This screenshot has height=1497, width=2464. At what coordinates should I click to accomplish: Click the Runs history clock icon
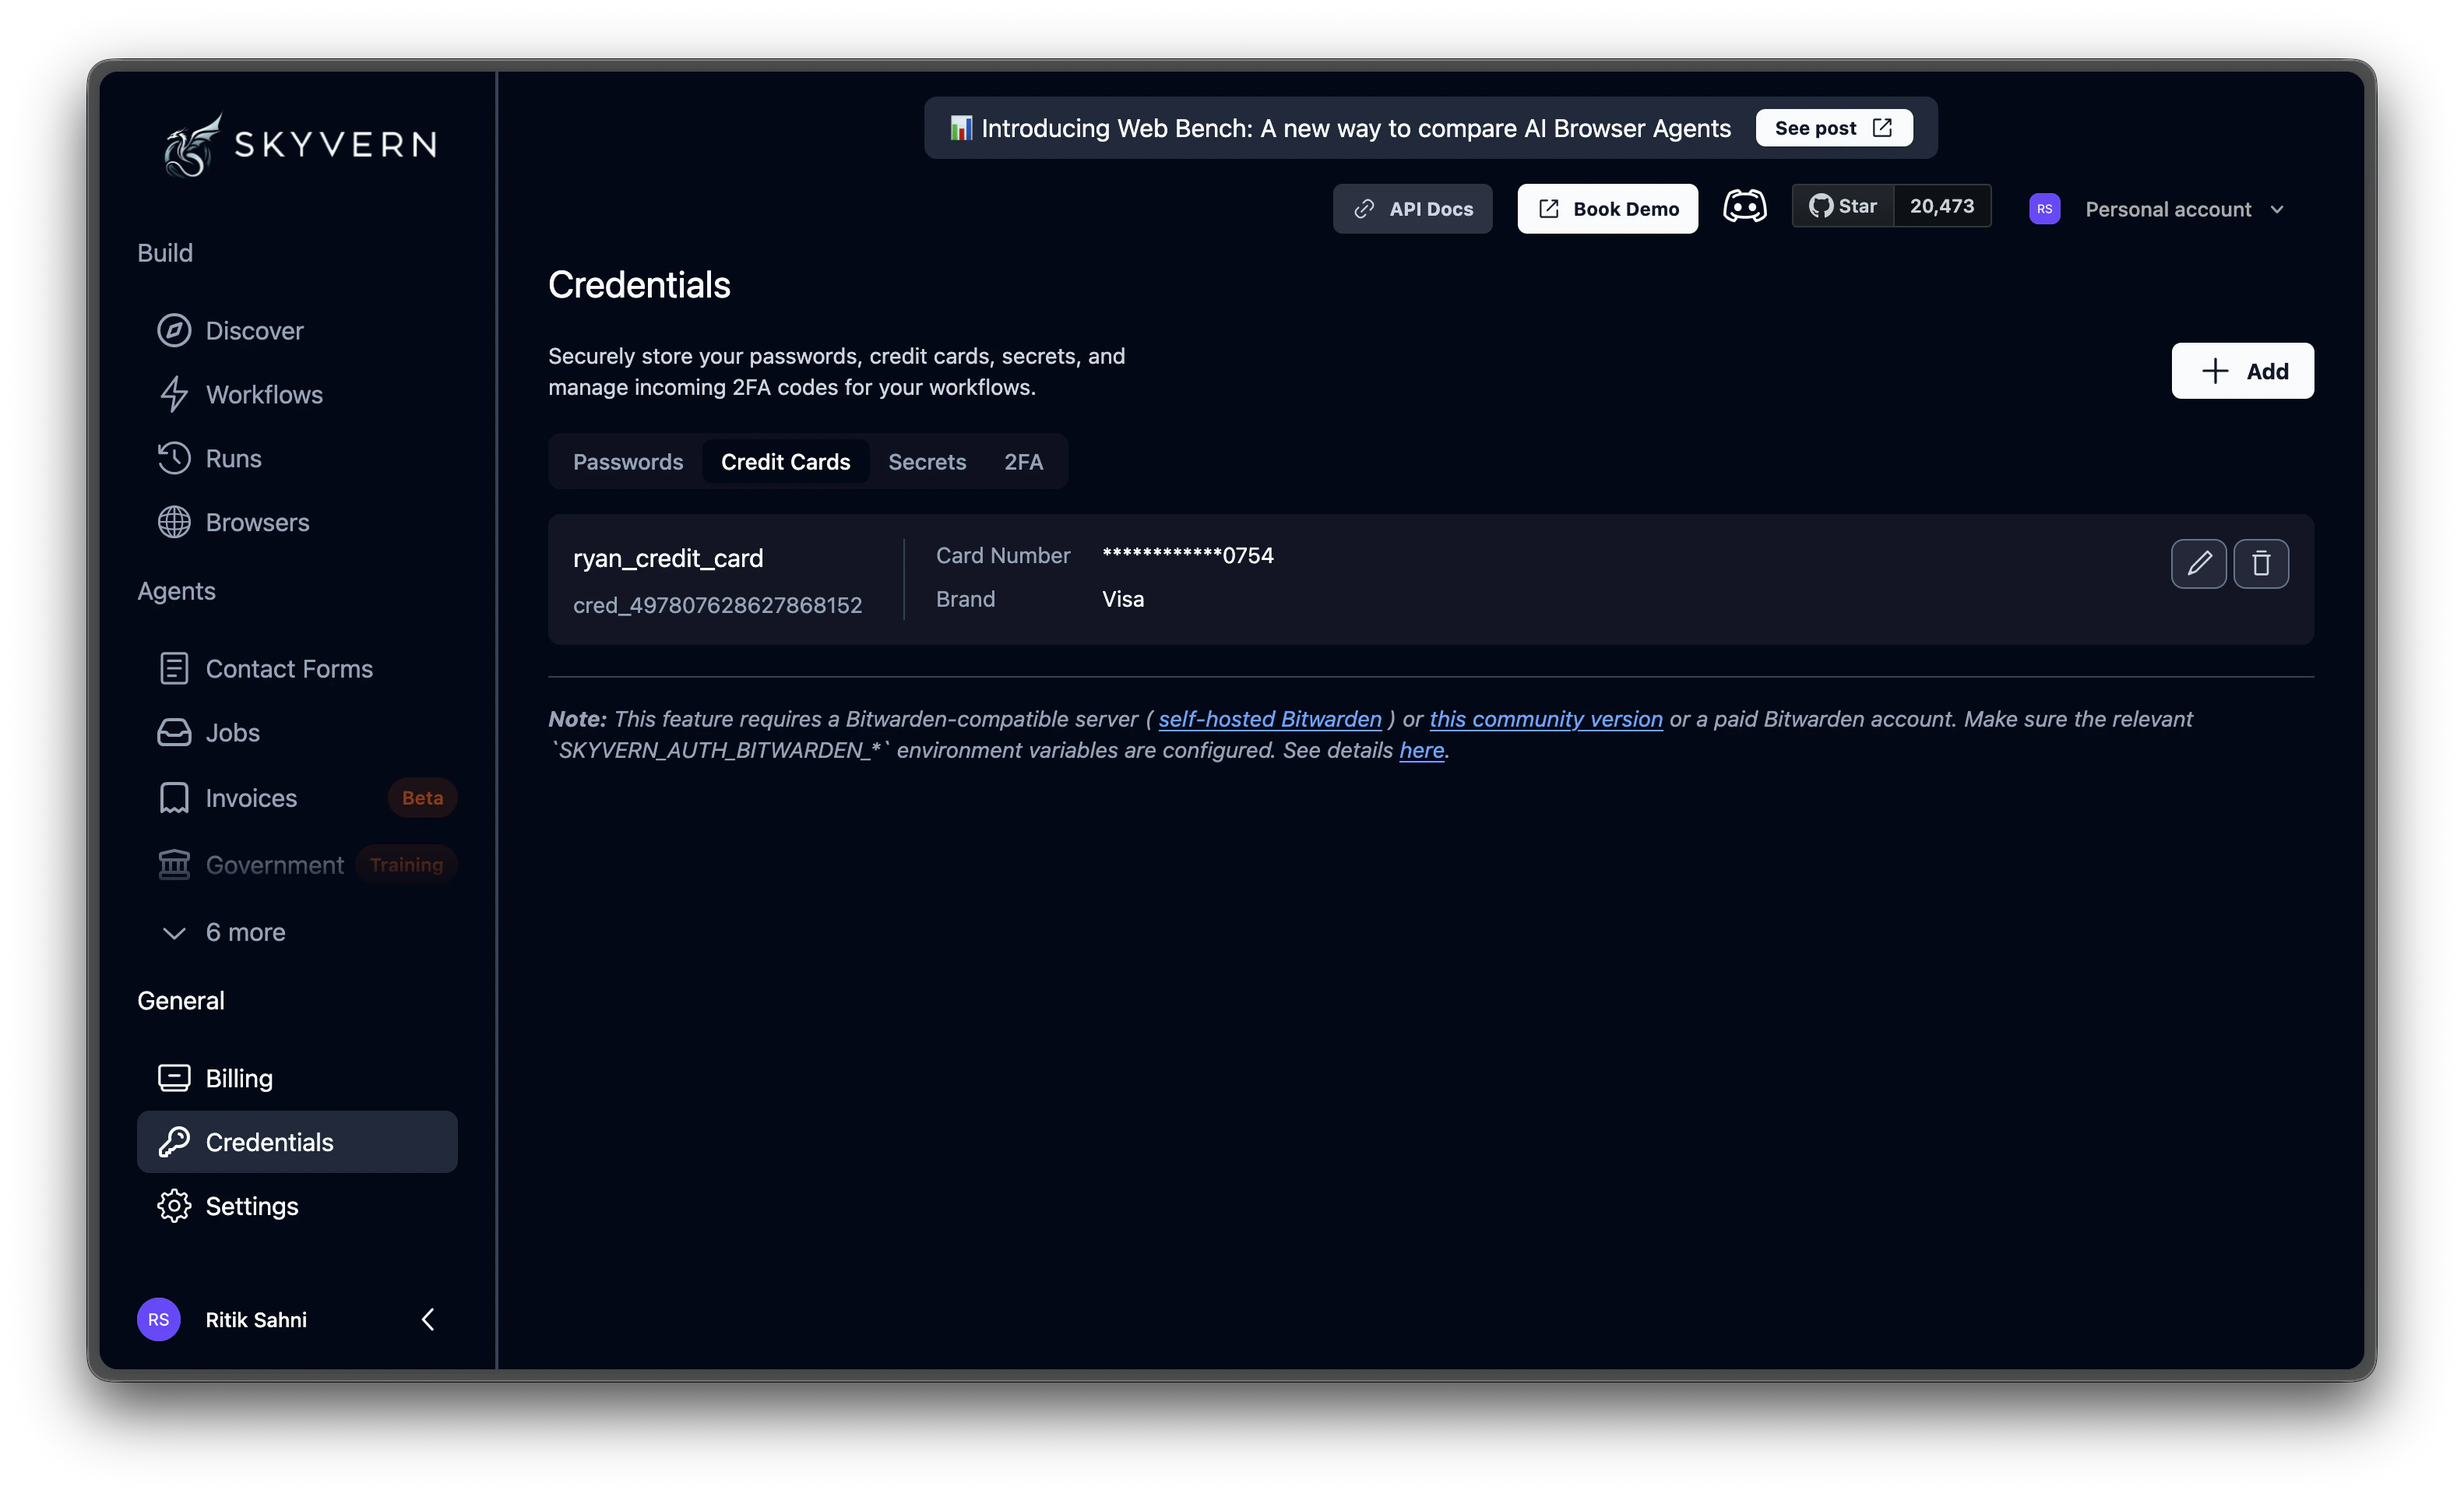[x=175, y=458]
